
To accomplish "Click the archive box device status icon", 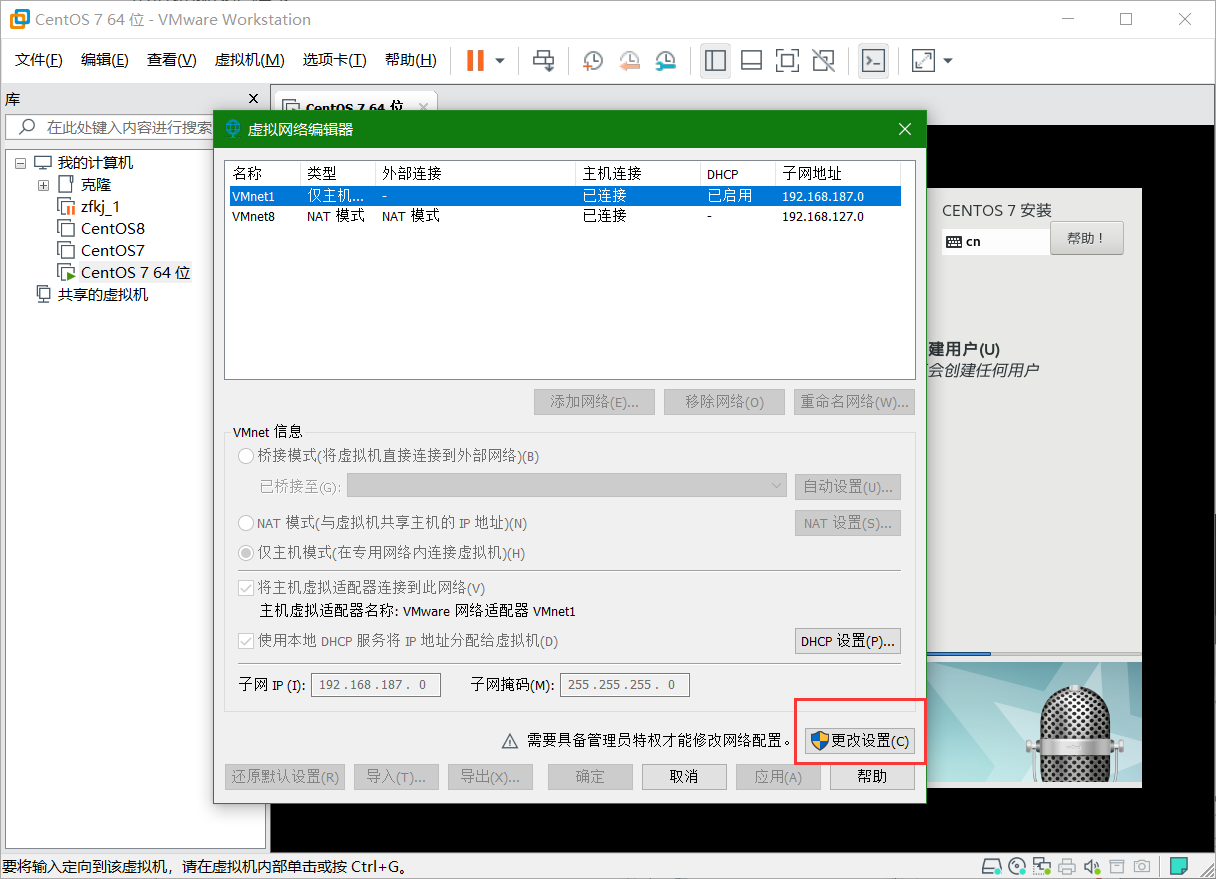I will (x=1116, y=865).
